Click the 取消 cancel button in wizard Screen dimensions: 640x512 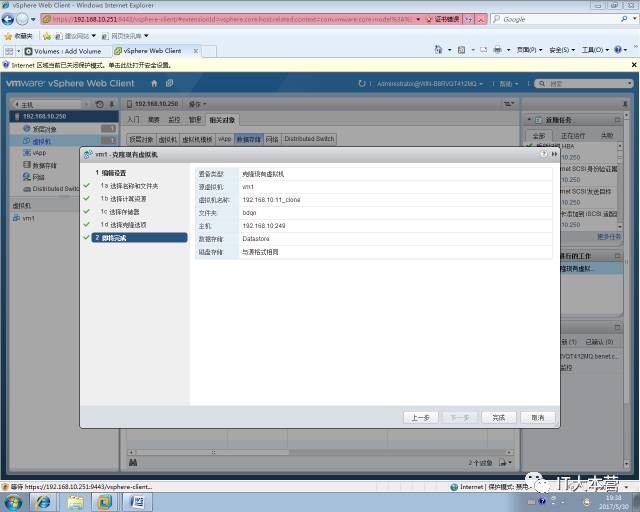pos(538,418)
